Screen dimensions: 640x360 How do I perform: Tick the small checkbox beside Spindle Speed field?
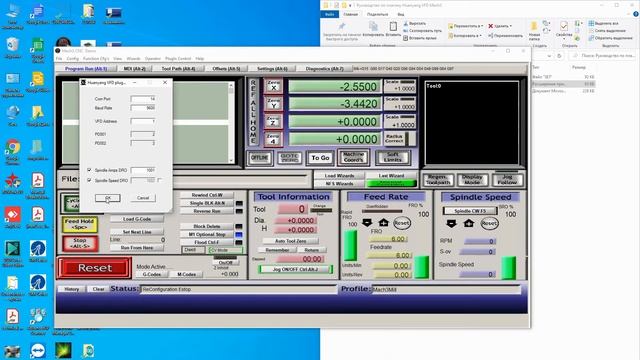pos(160,180)
